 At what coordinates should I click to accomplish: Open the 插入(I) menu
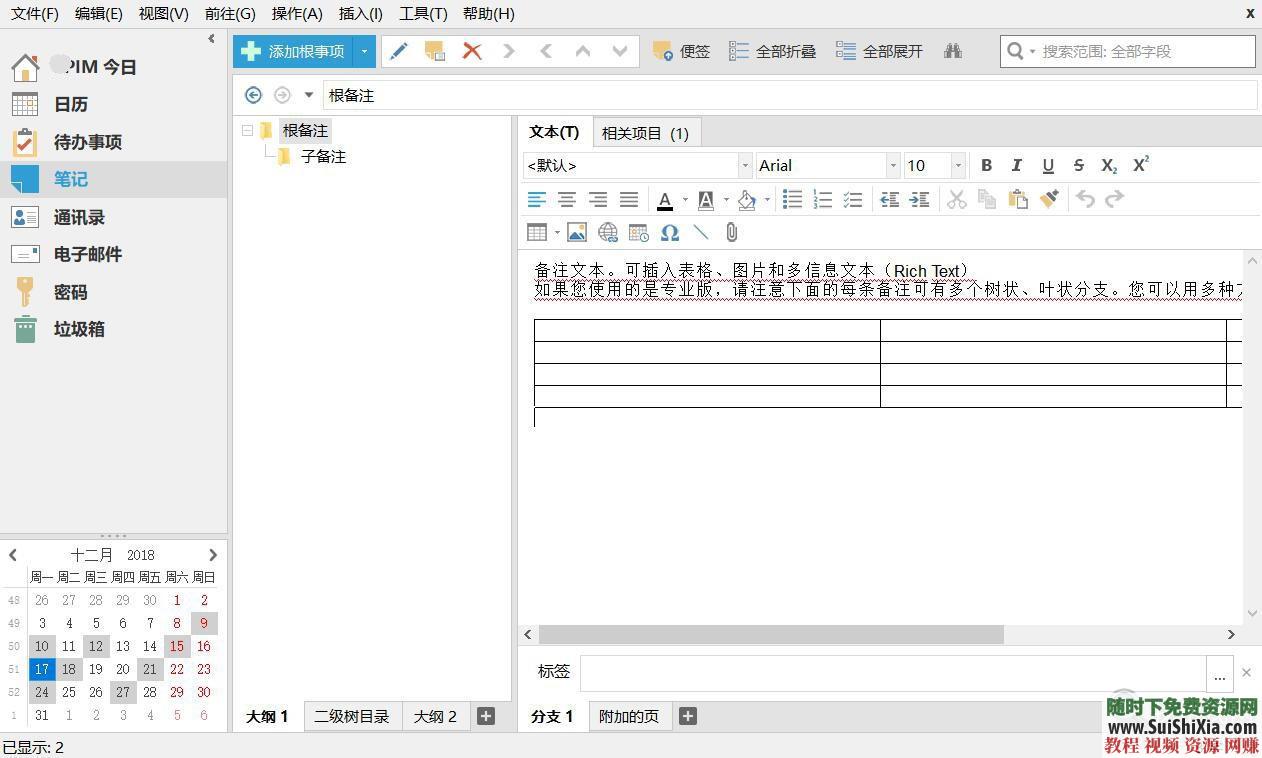[361, 13]
